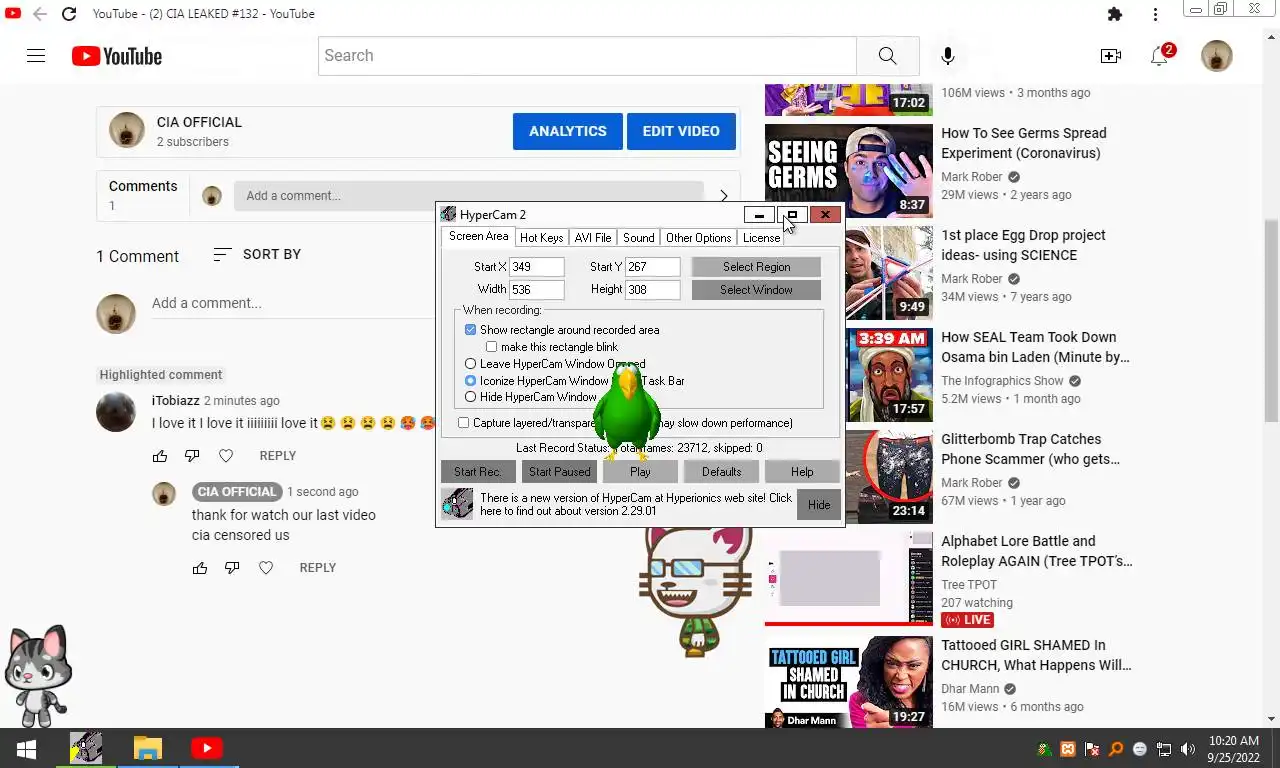
Task: Open HyperCam Help
Action: pyautogui.click(x=802, y=472)
